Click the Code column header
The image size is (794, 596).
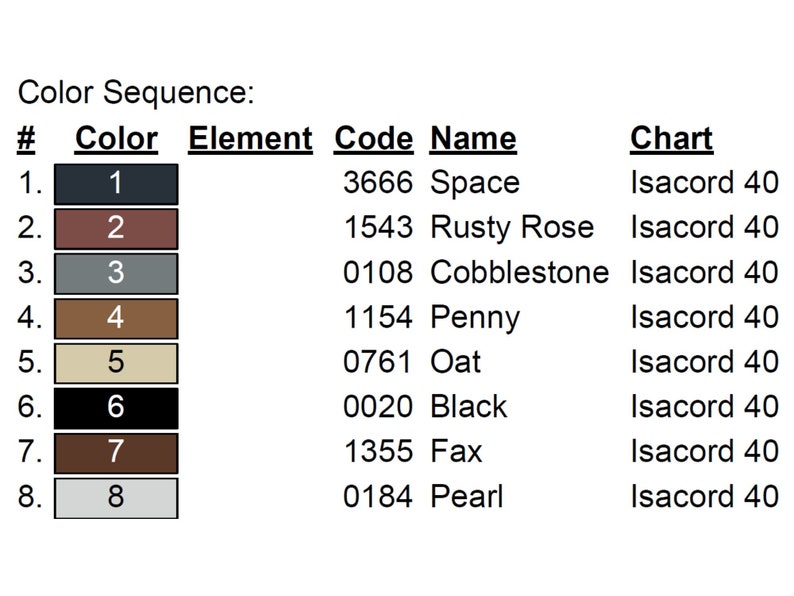[374, 138]
